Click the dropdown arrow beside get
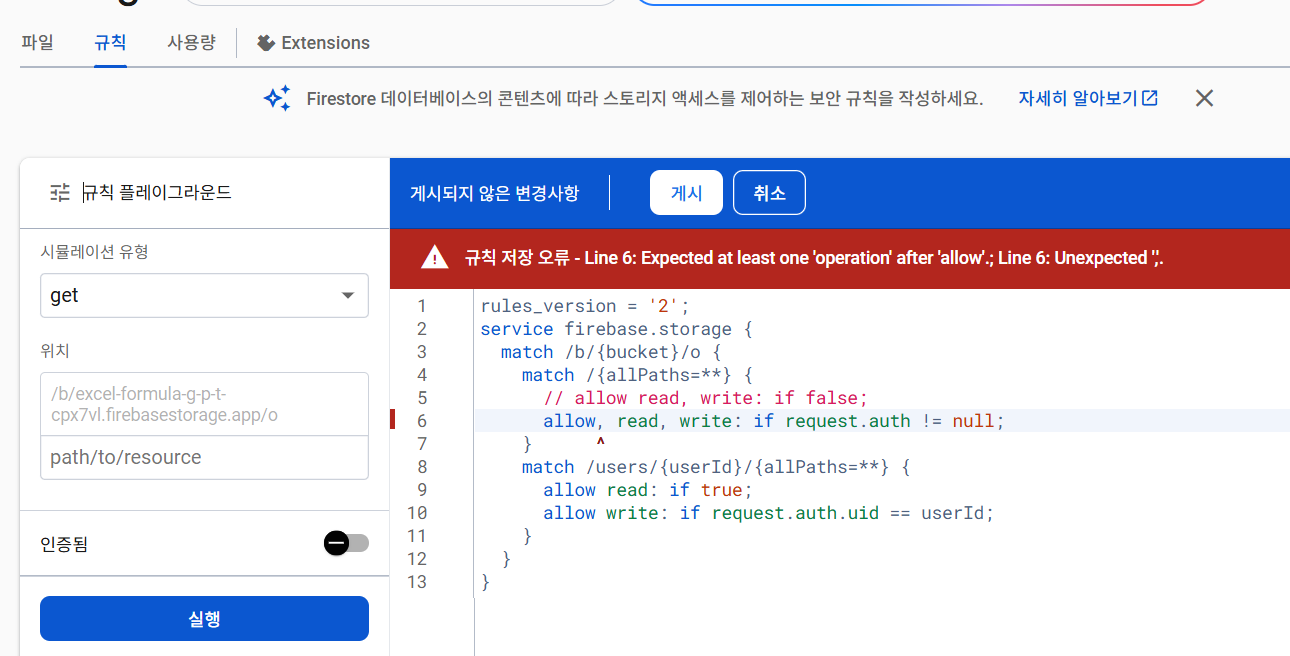This screenshot has height=656, width=1290. coord(348,295)
